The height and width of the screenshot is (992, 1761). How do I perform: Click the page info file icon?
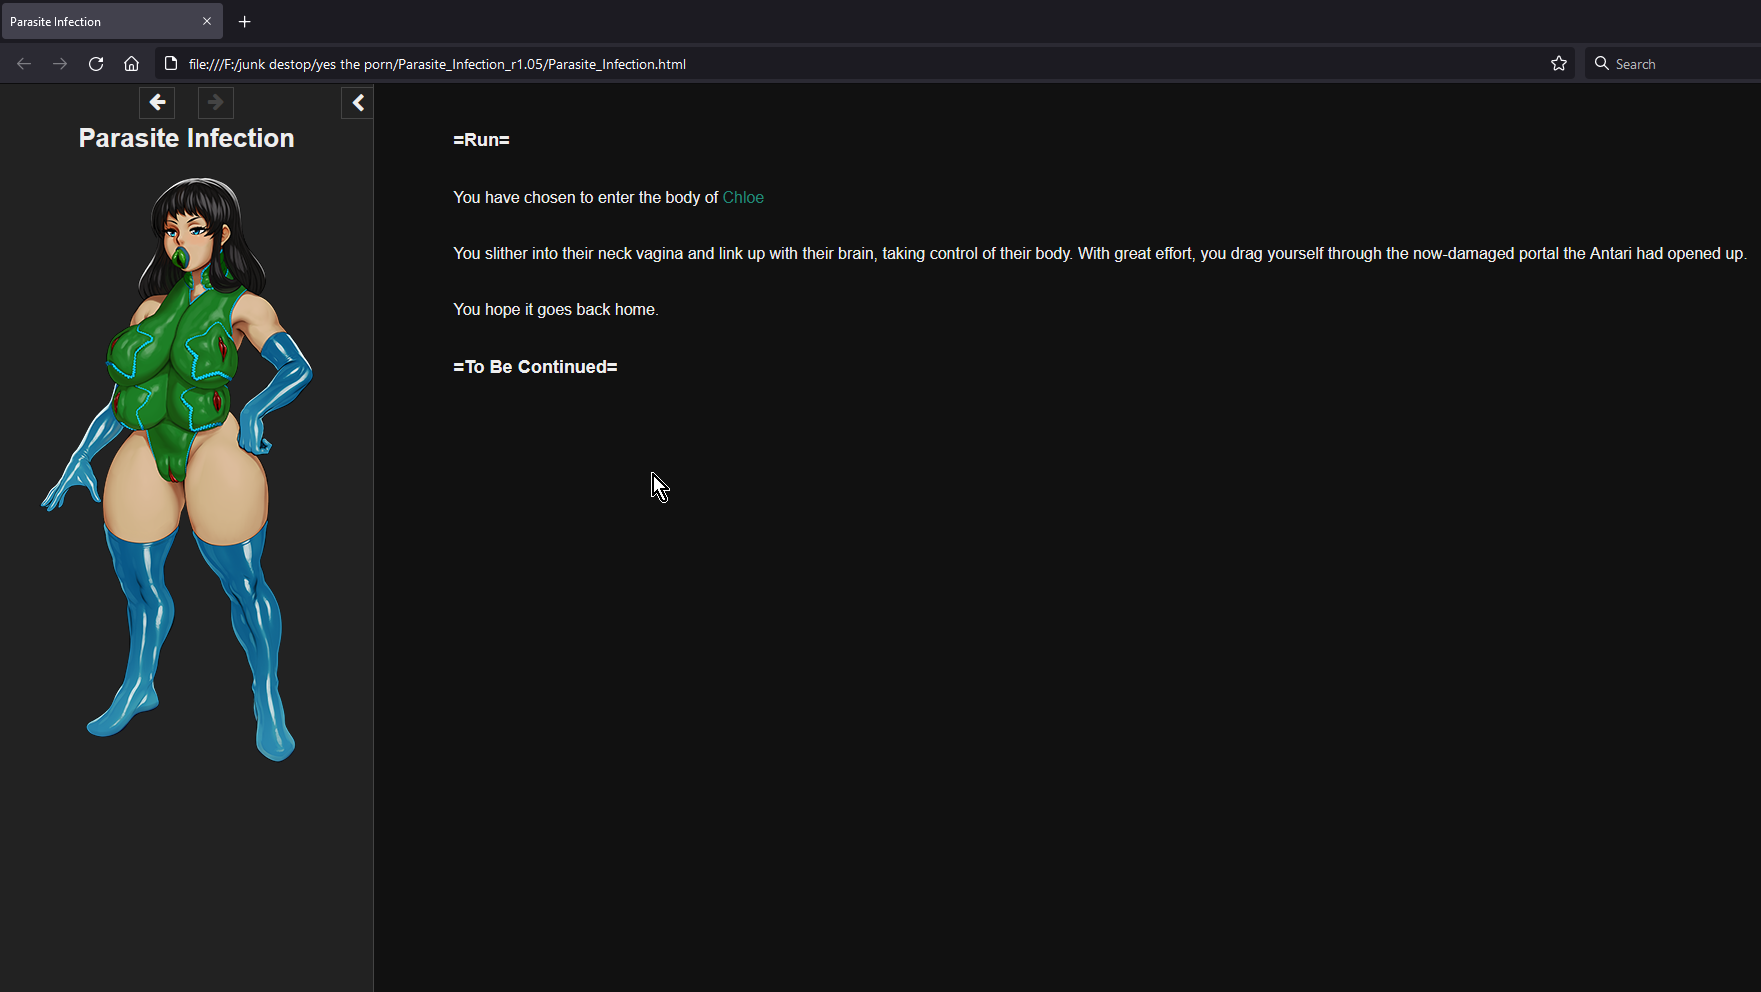coord(171,64)
